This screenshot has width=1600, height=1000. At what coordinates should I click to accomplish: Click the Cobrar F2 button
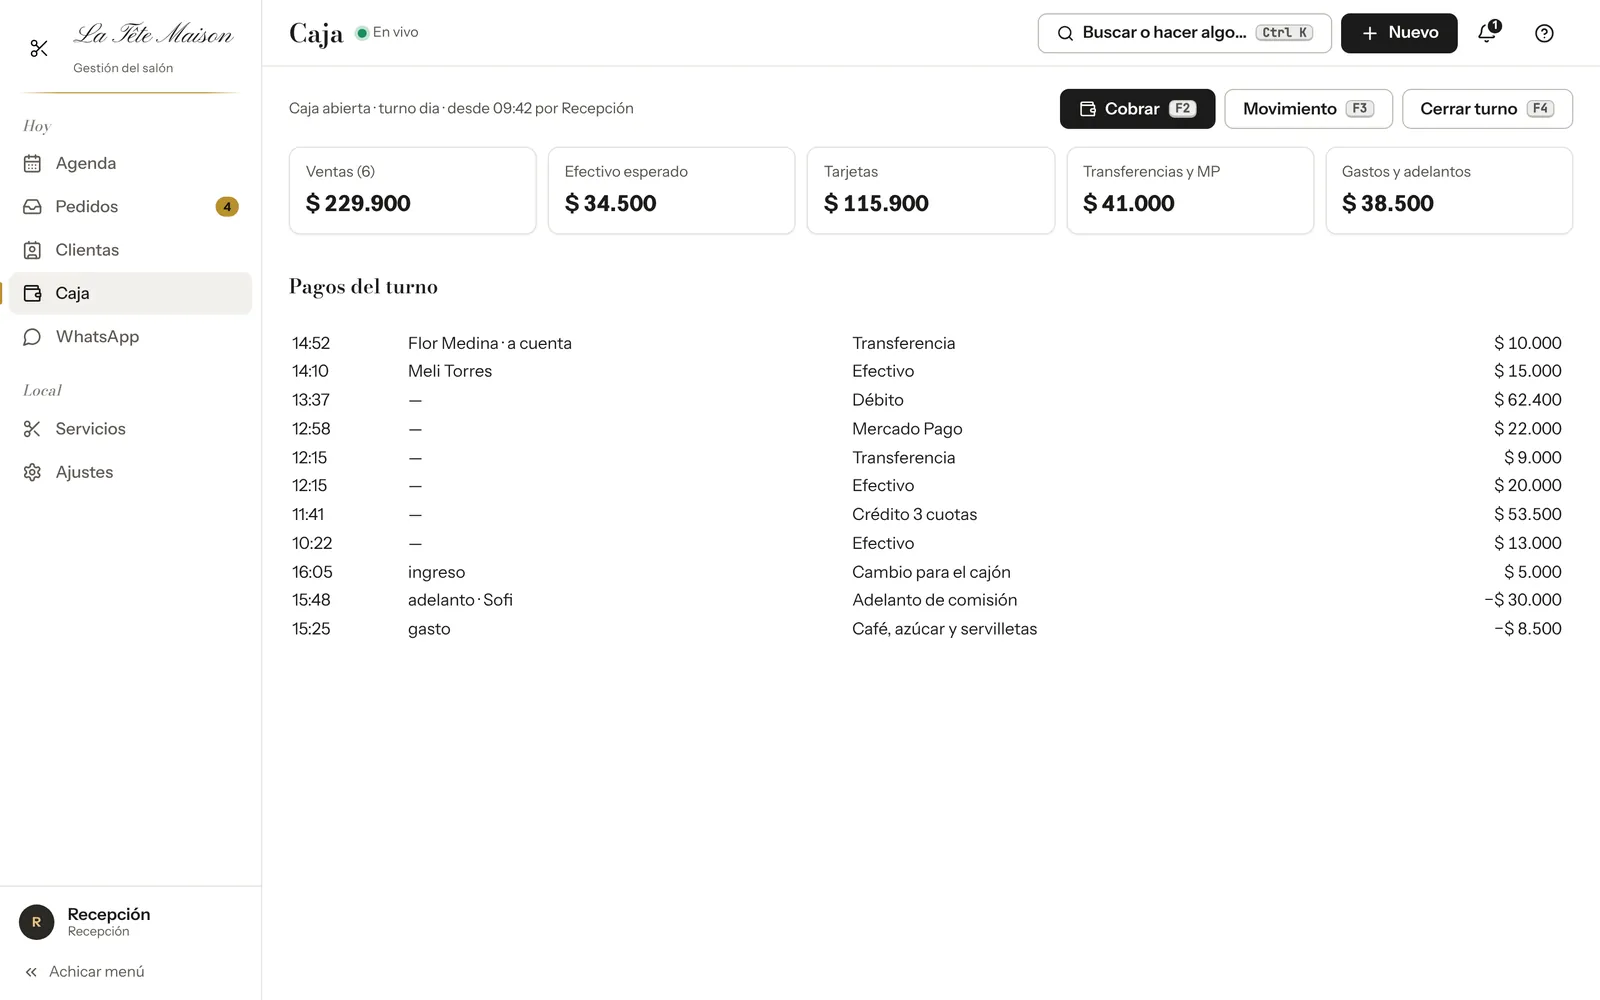[x=1137, y=109]
